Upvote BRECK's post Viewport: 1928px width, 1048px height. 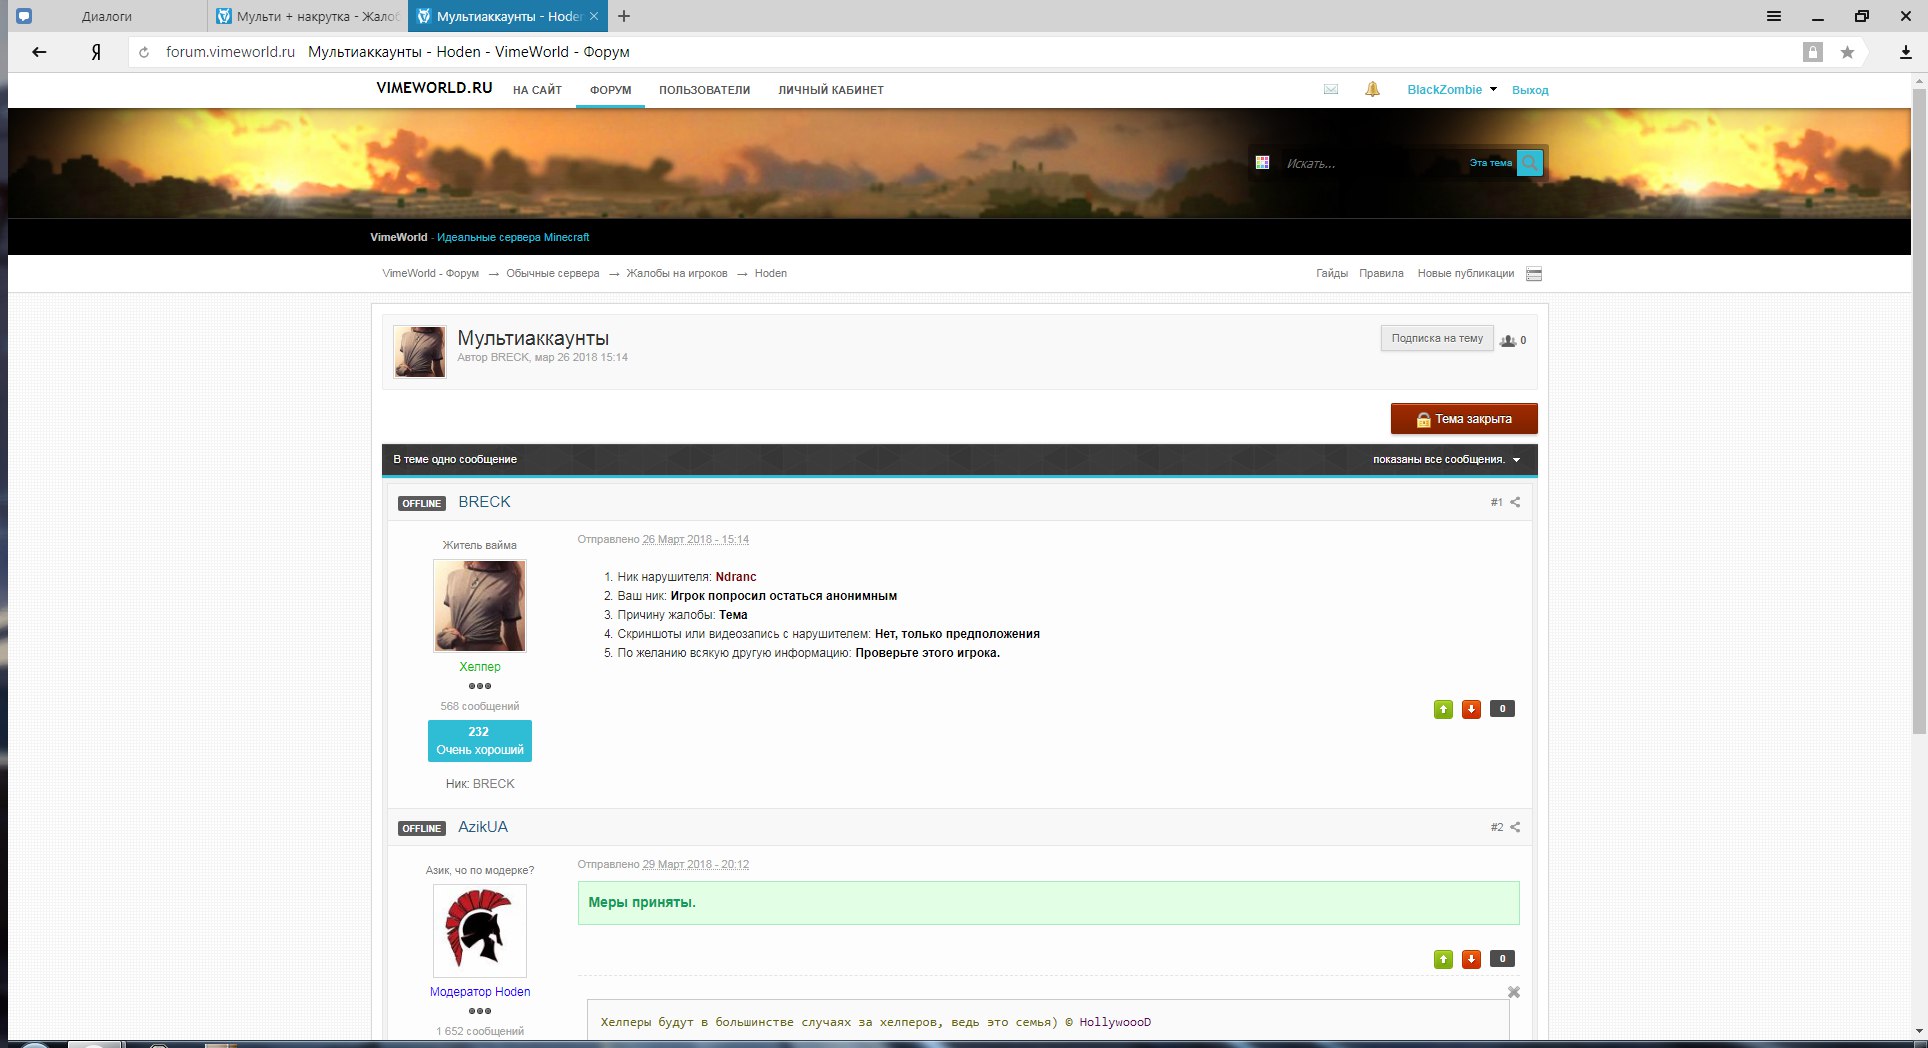1443,709
